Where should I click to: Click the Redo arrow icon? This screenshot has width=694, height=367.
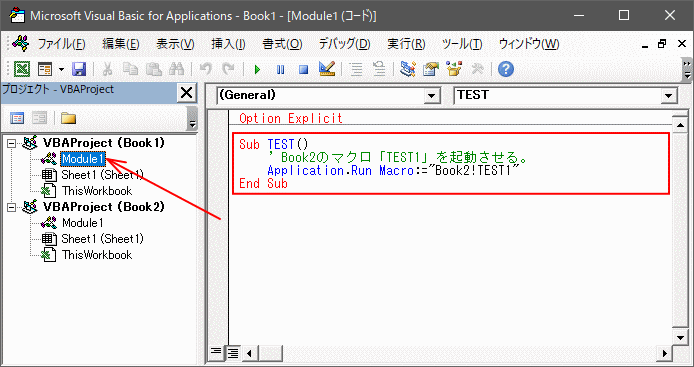[228, 69]
